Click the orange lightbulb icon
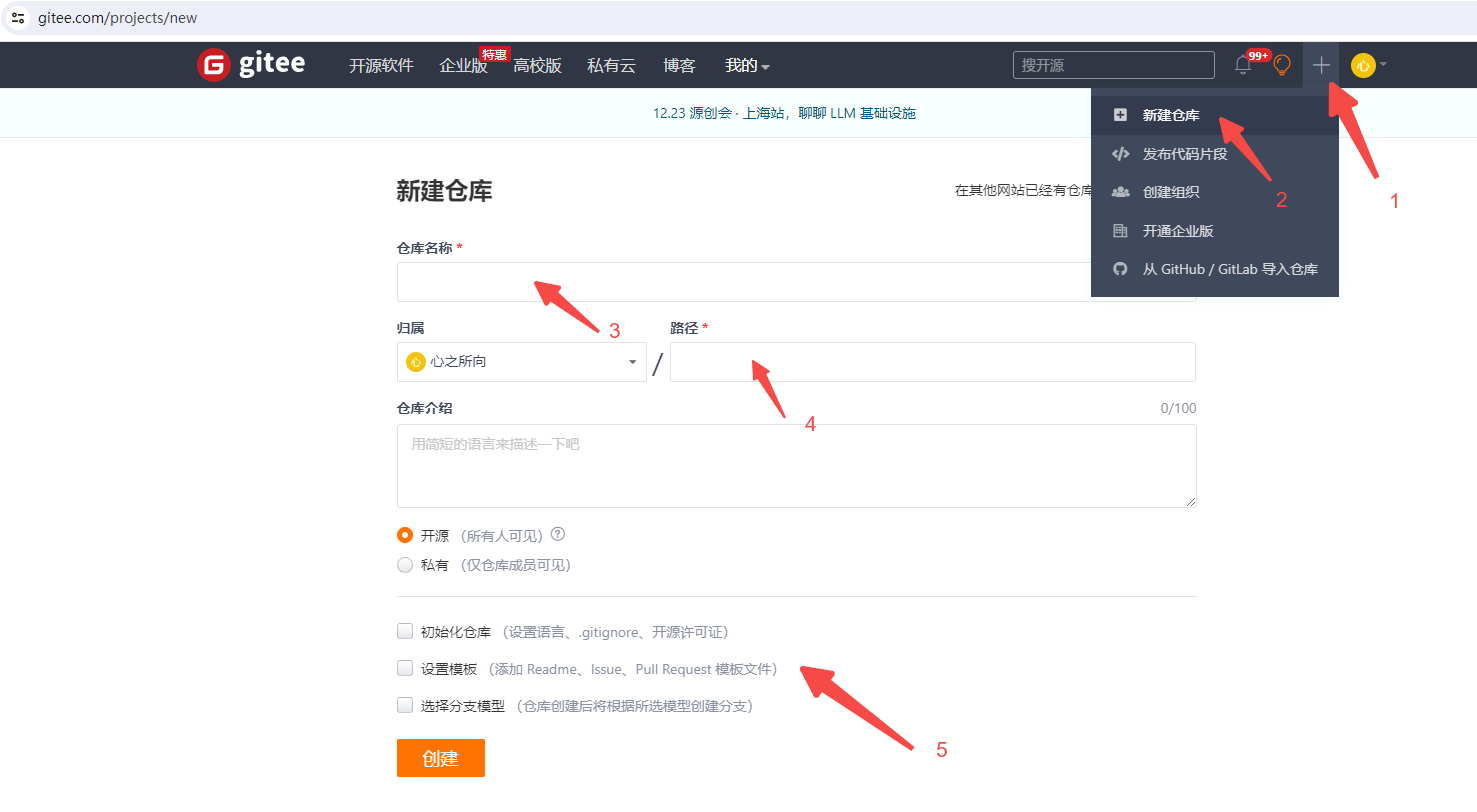This screenshot has width=1477, height=812. (1282, 66)
